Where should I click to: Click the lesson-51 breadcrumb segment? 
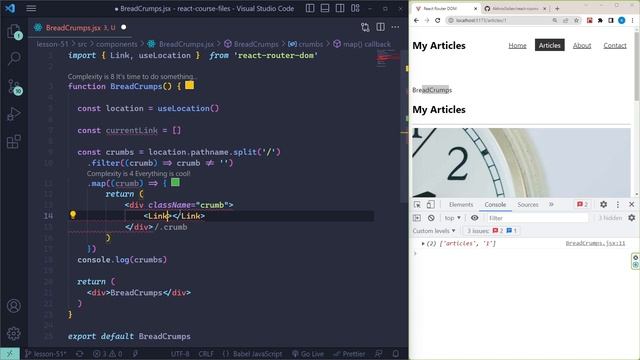pos(53,44)
